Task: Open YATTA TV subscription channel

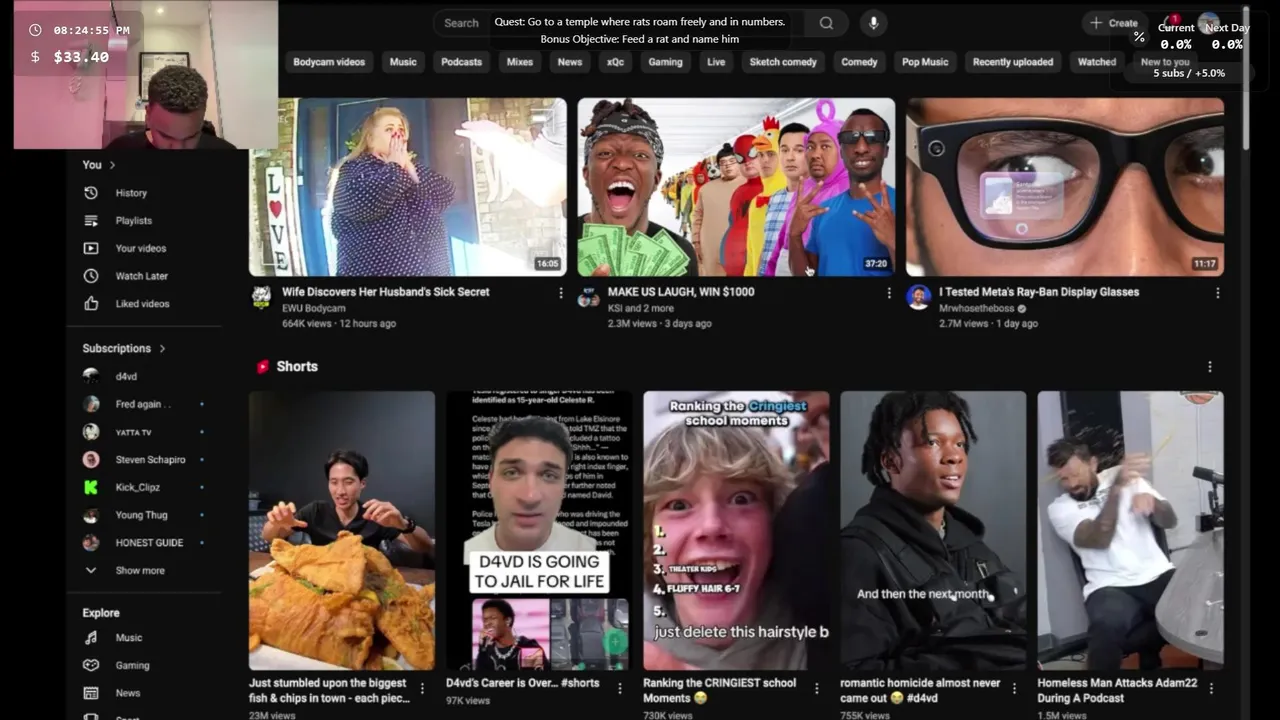Action: click(133, 432)
